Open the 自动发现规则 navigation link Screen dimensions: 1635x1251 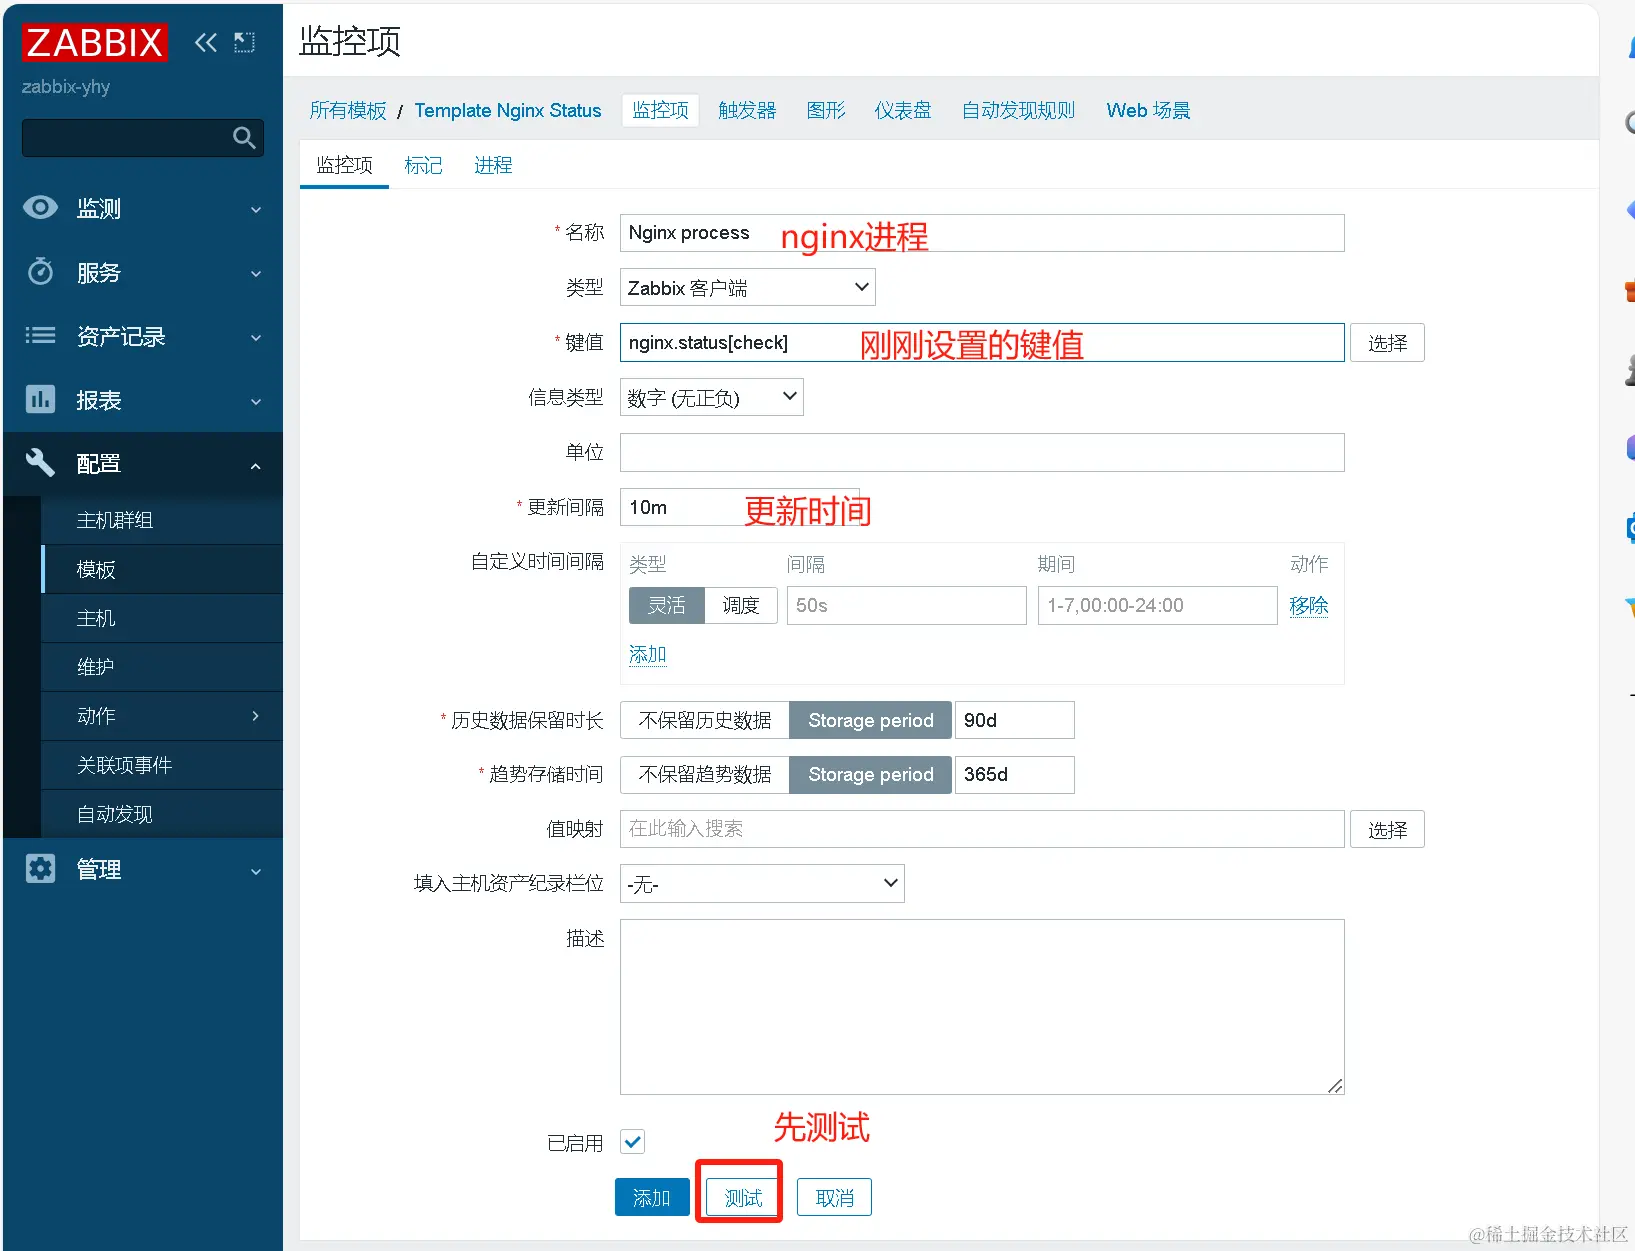tap(1018, 110)
